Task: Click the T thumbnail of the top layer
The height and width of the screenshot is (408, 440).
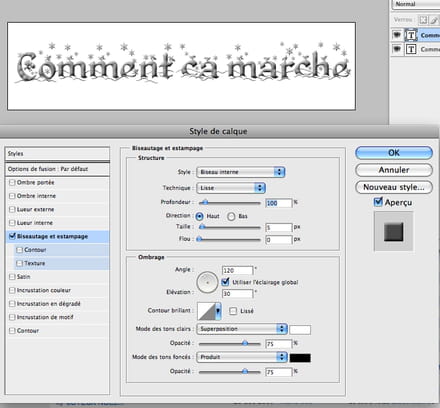Action: 411,35
